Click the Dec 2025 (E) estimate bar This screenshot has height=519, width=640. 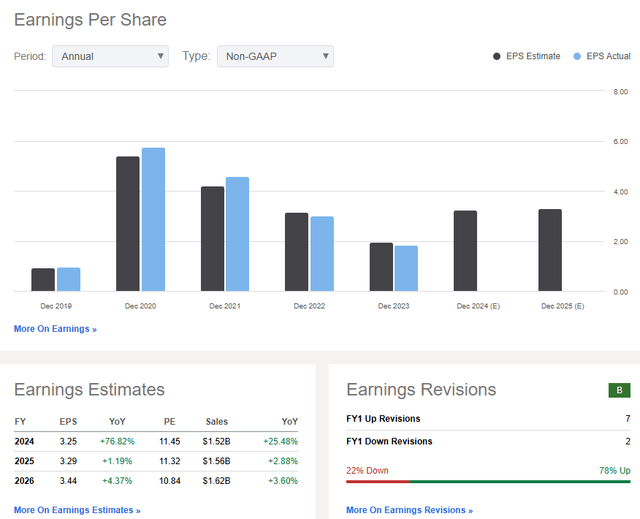point(550,251)
